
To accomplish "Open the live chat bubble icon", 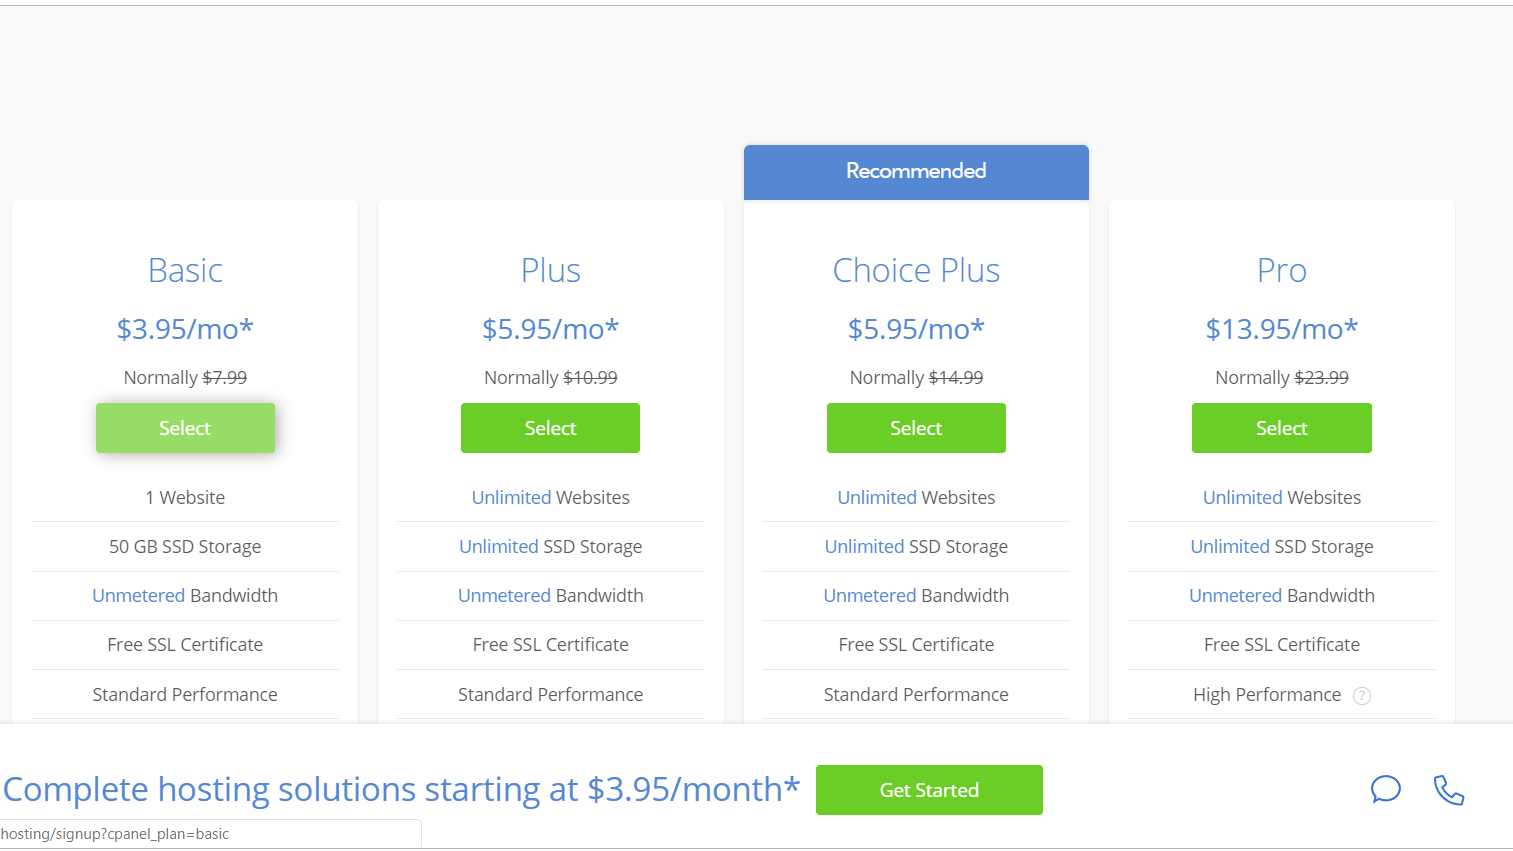I will (x=1385, y=789).
